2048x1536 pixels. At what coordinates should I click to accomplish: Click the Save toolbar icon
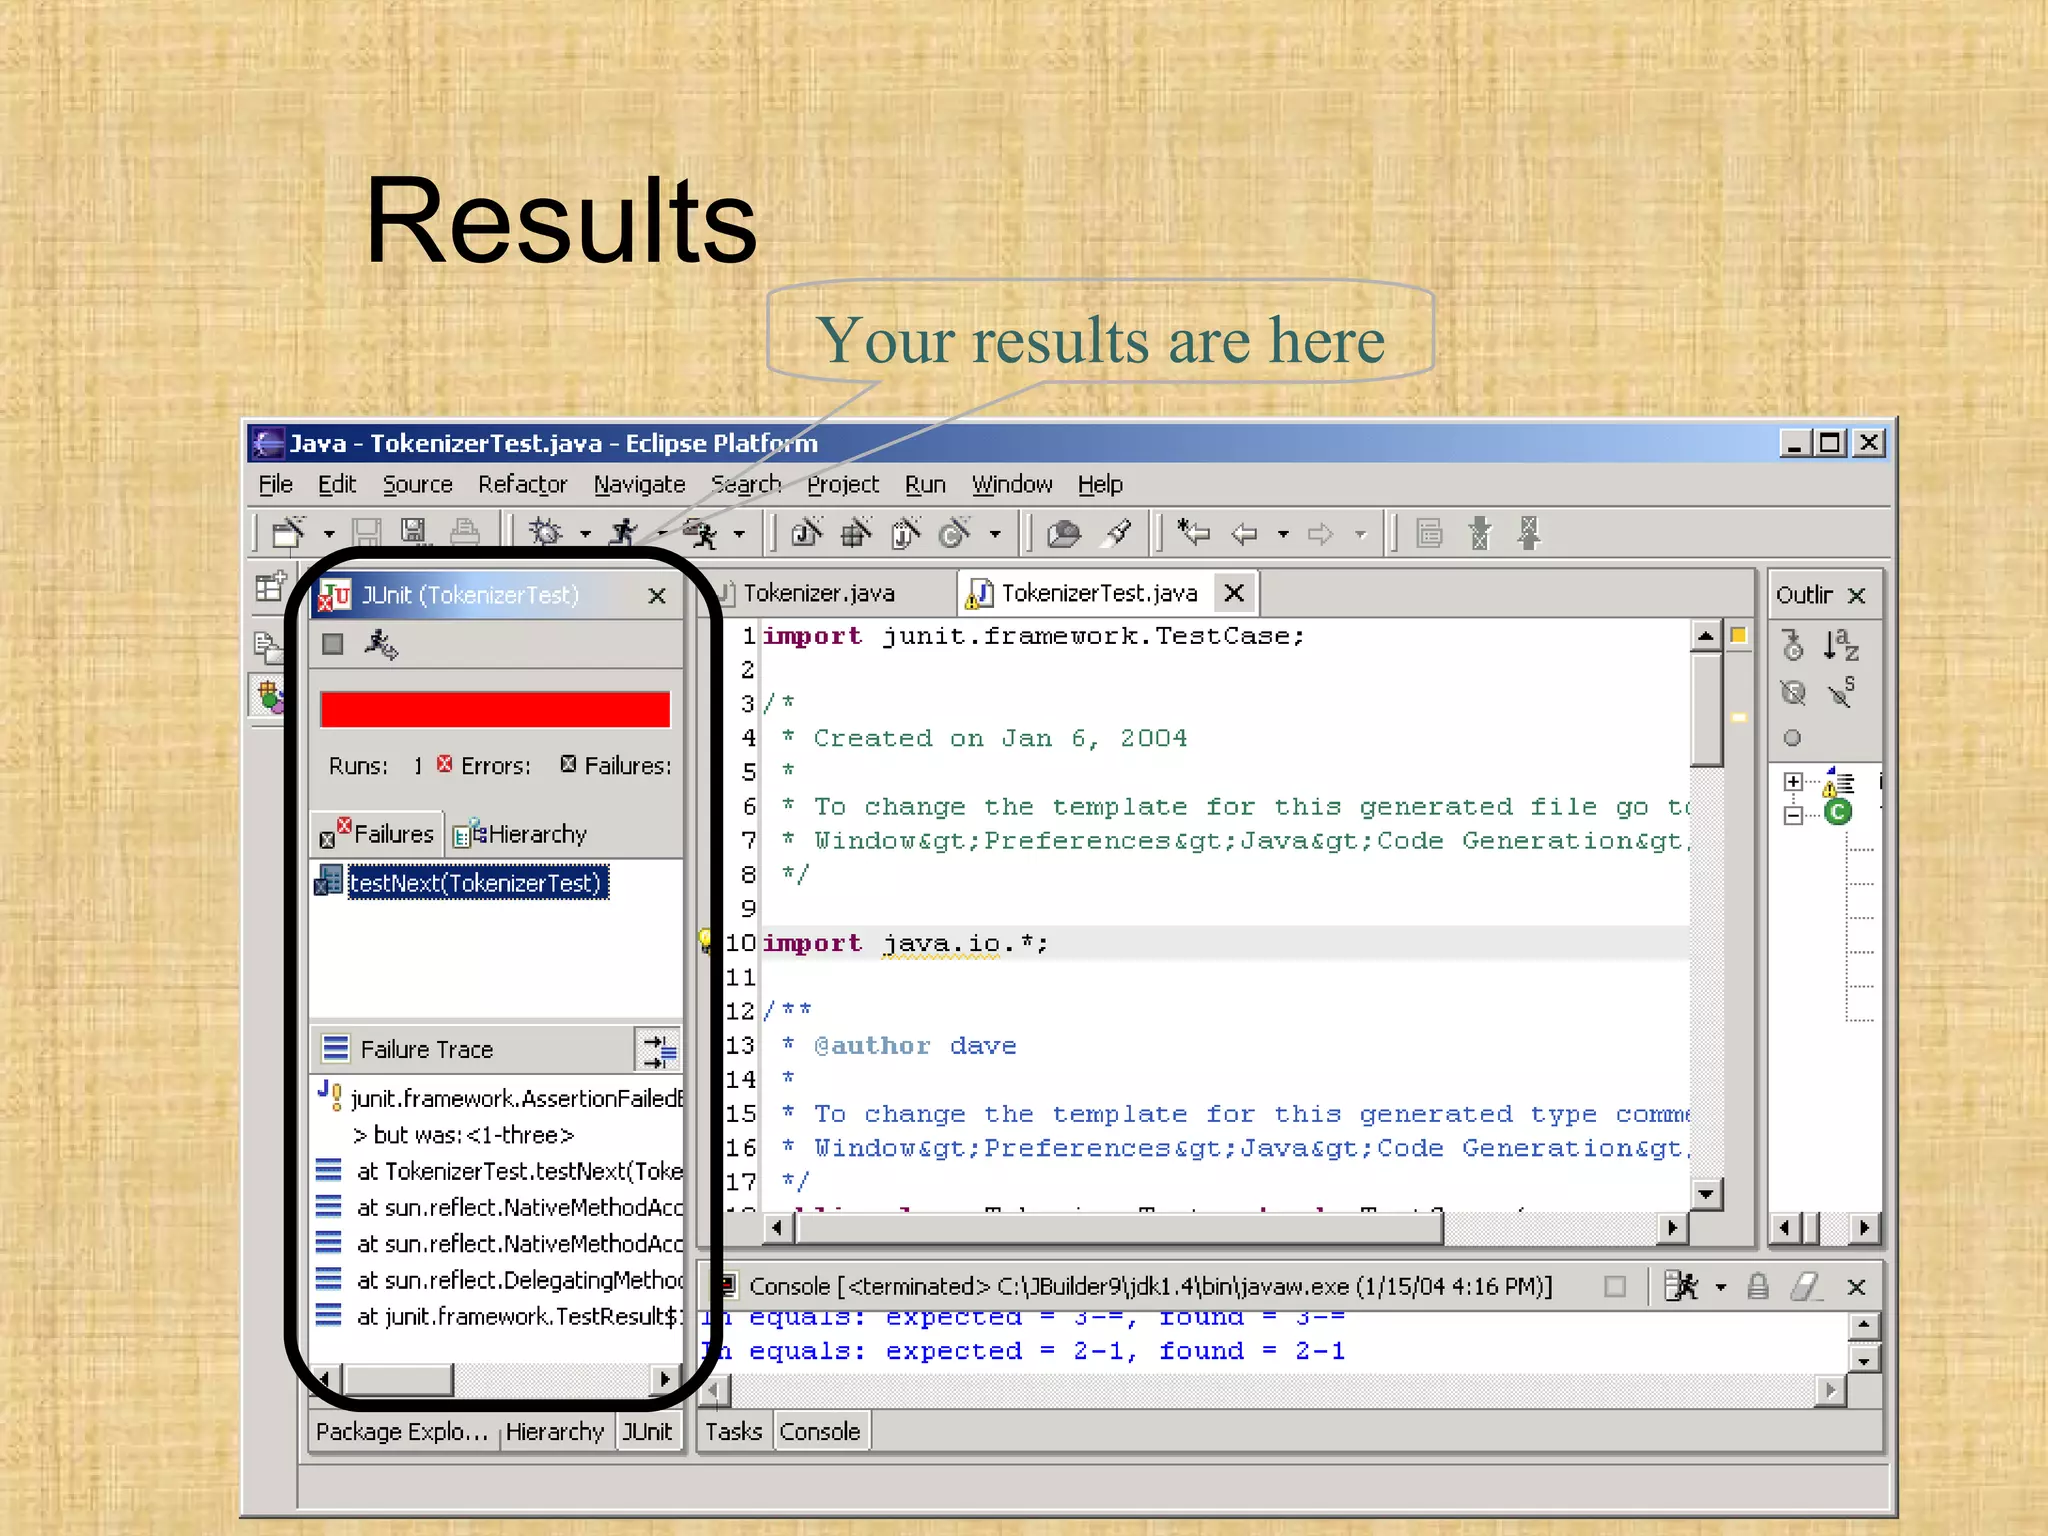click(366, 533)
